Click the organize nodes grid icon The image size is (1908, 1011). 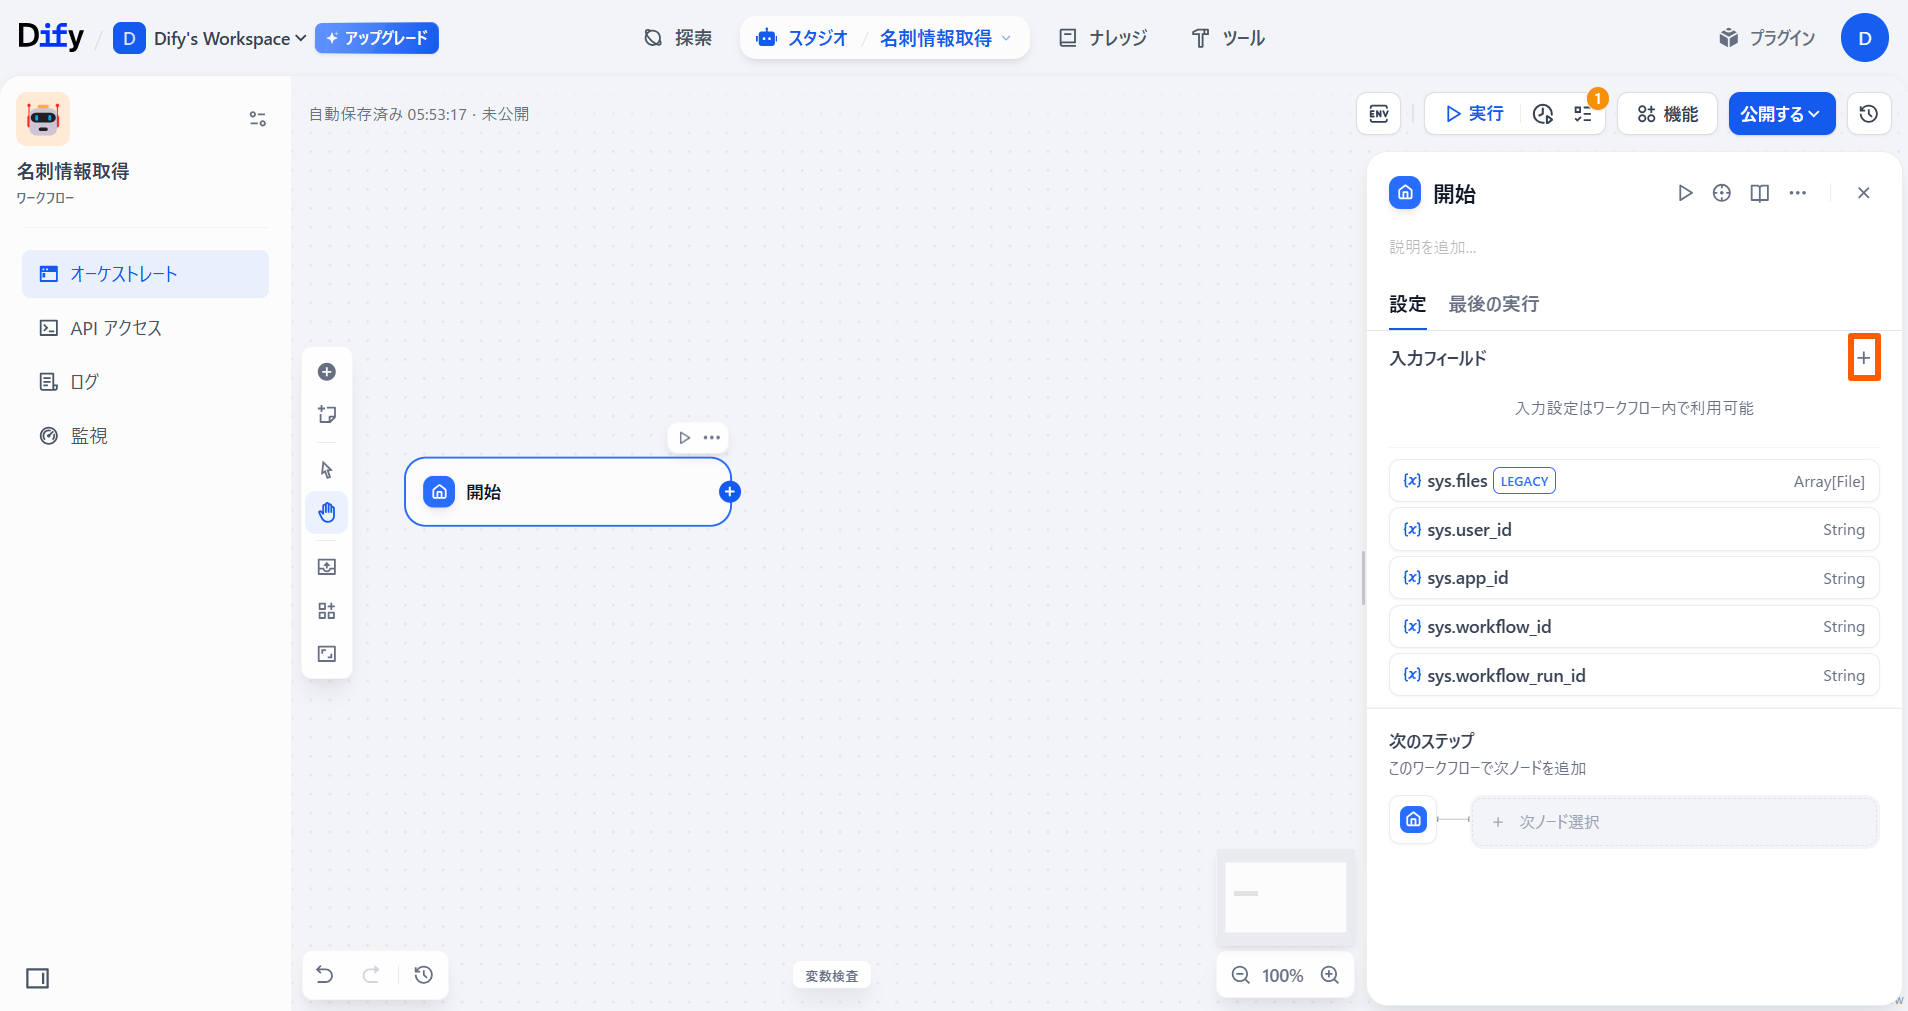(x=327, y=611)
